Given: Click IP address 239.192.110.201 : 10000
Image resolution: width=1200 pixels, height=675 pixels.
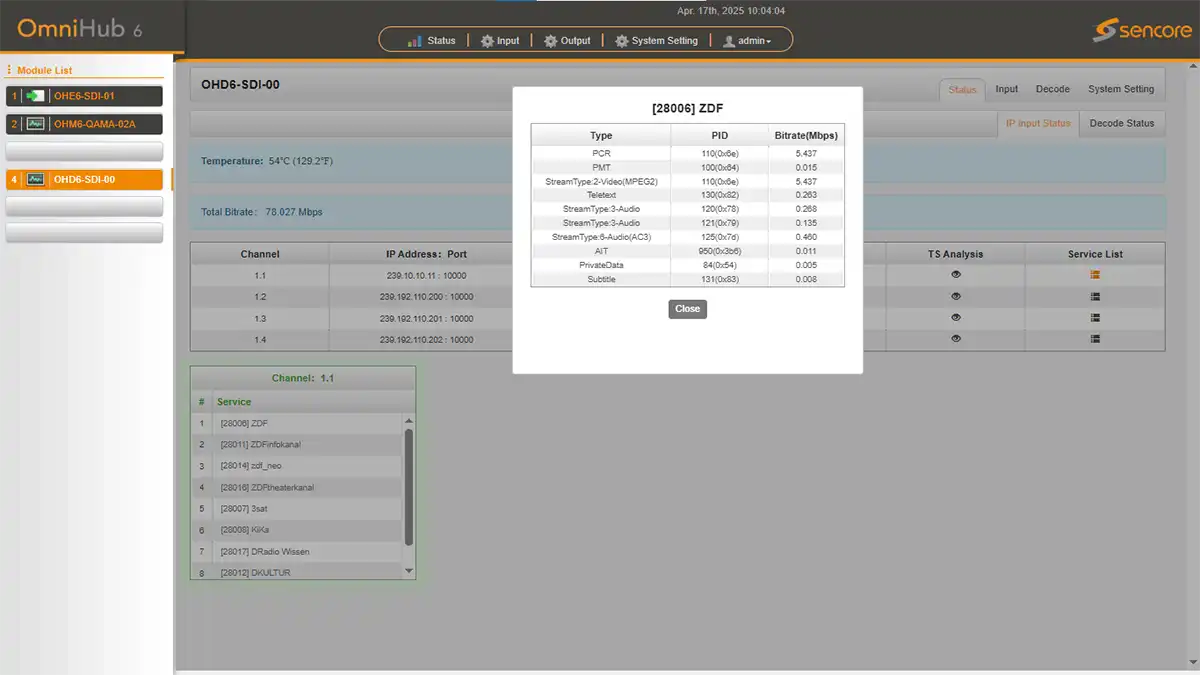Looking at the screenshot, I should pyautogui.click(x=427, y=318).
